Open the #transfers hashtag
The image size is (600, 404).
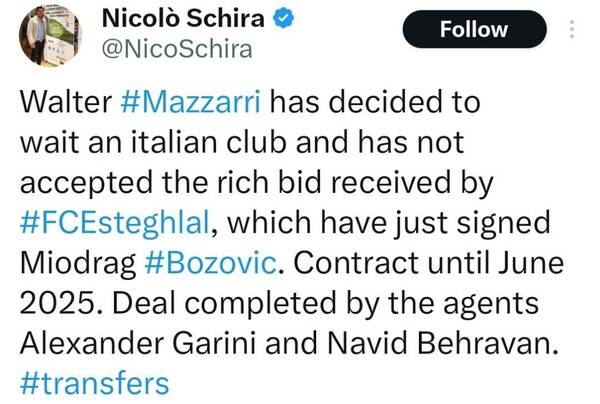coord(94,382)
